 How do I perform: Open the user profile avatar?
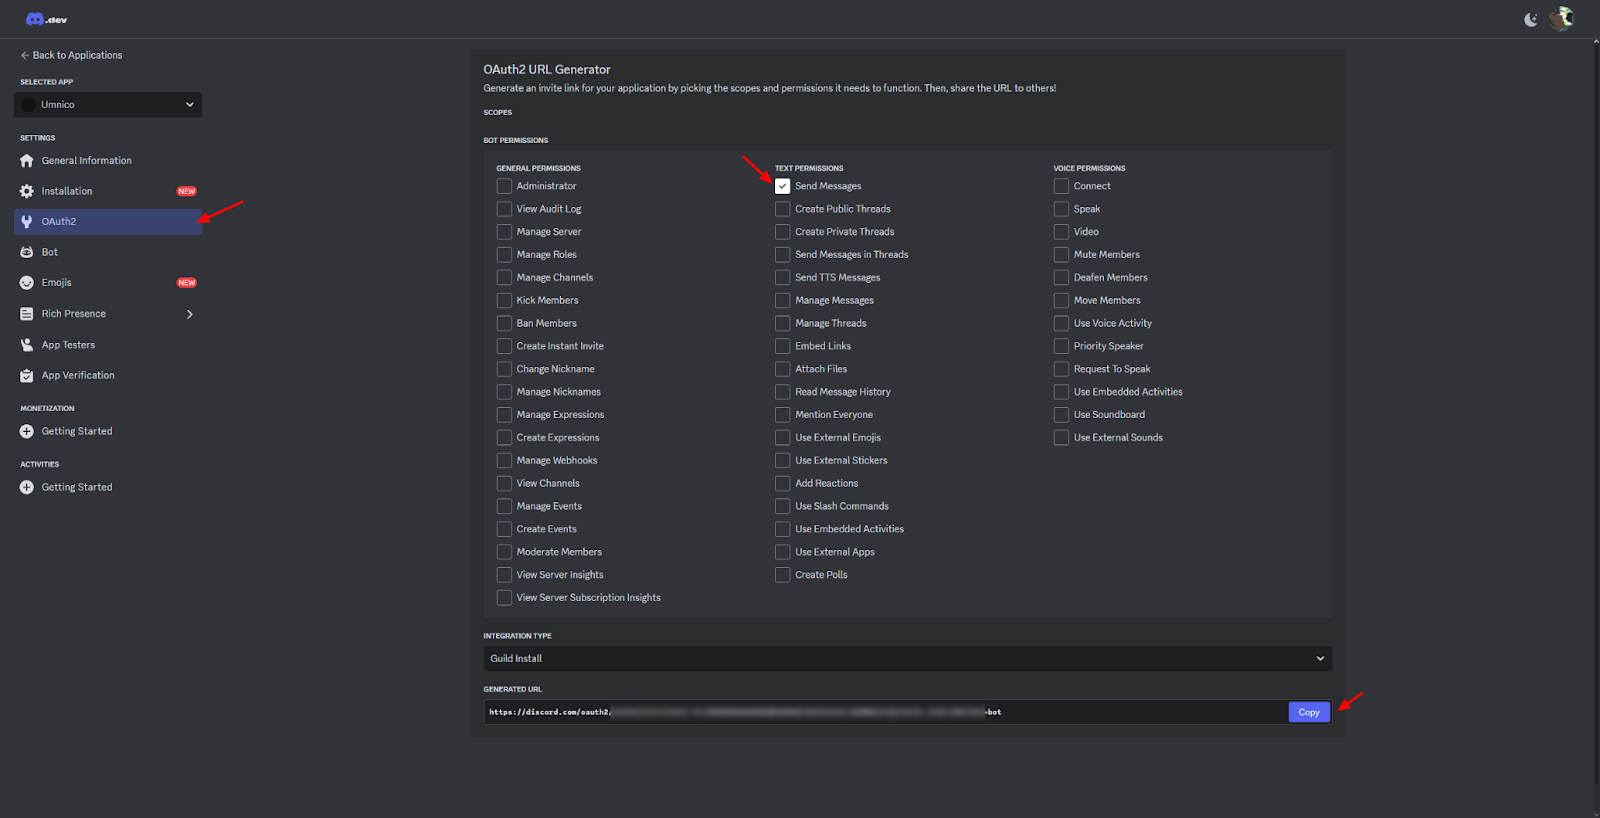[1561, 19]
